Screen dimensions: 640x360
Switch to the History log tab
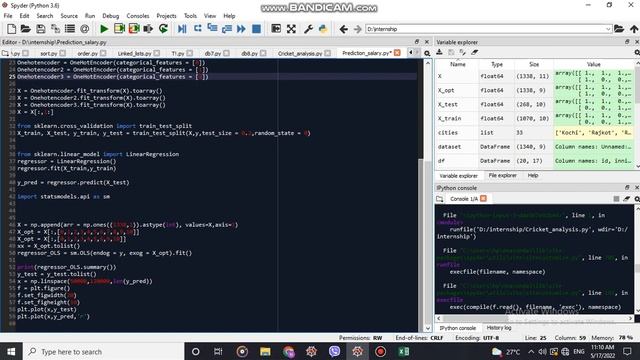pos(499,328)
